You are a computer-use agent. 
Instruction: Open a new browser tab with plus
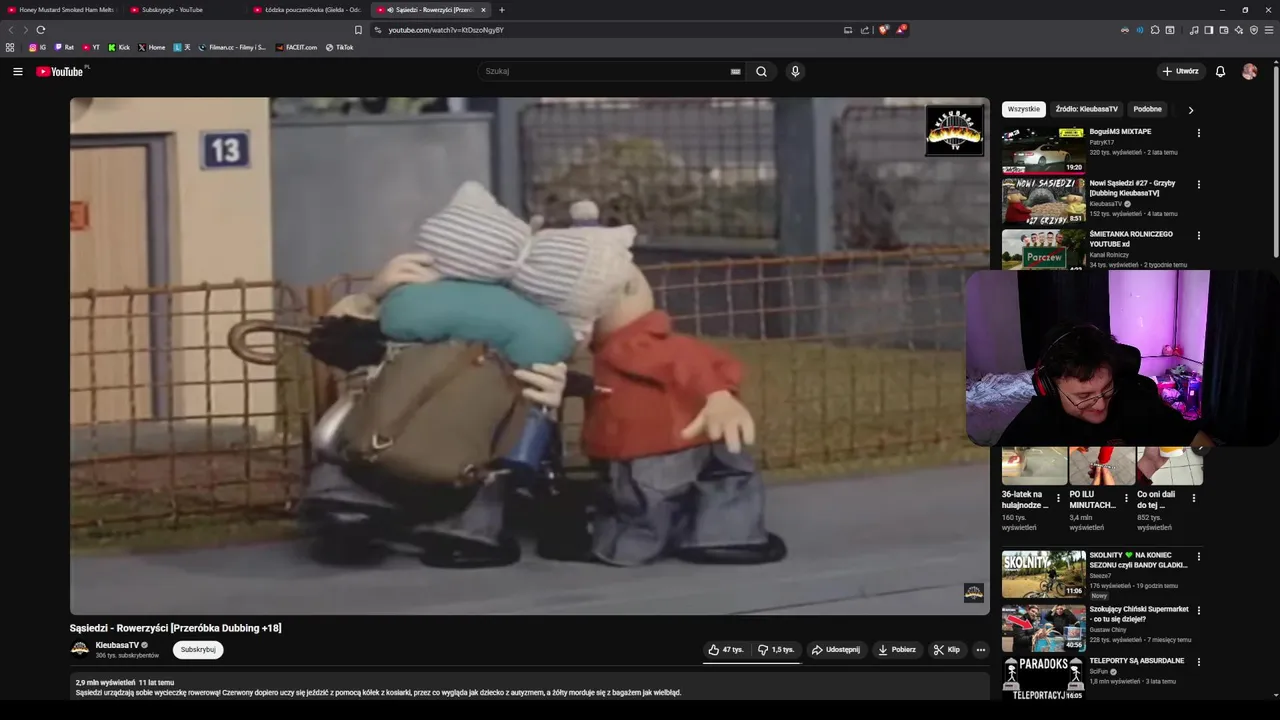(x=502, y=10)
